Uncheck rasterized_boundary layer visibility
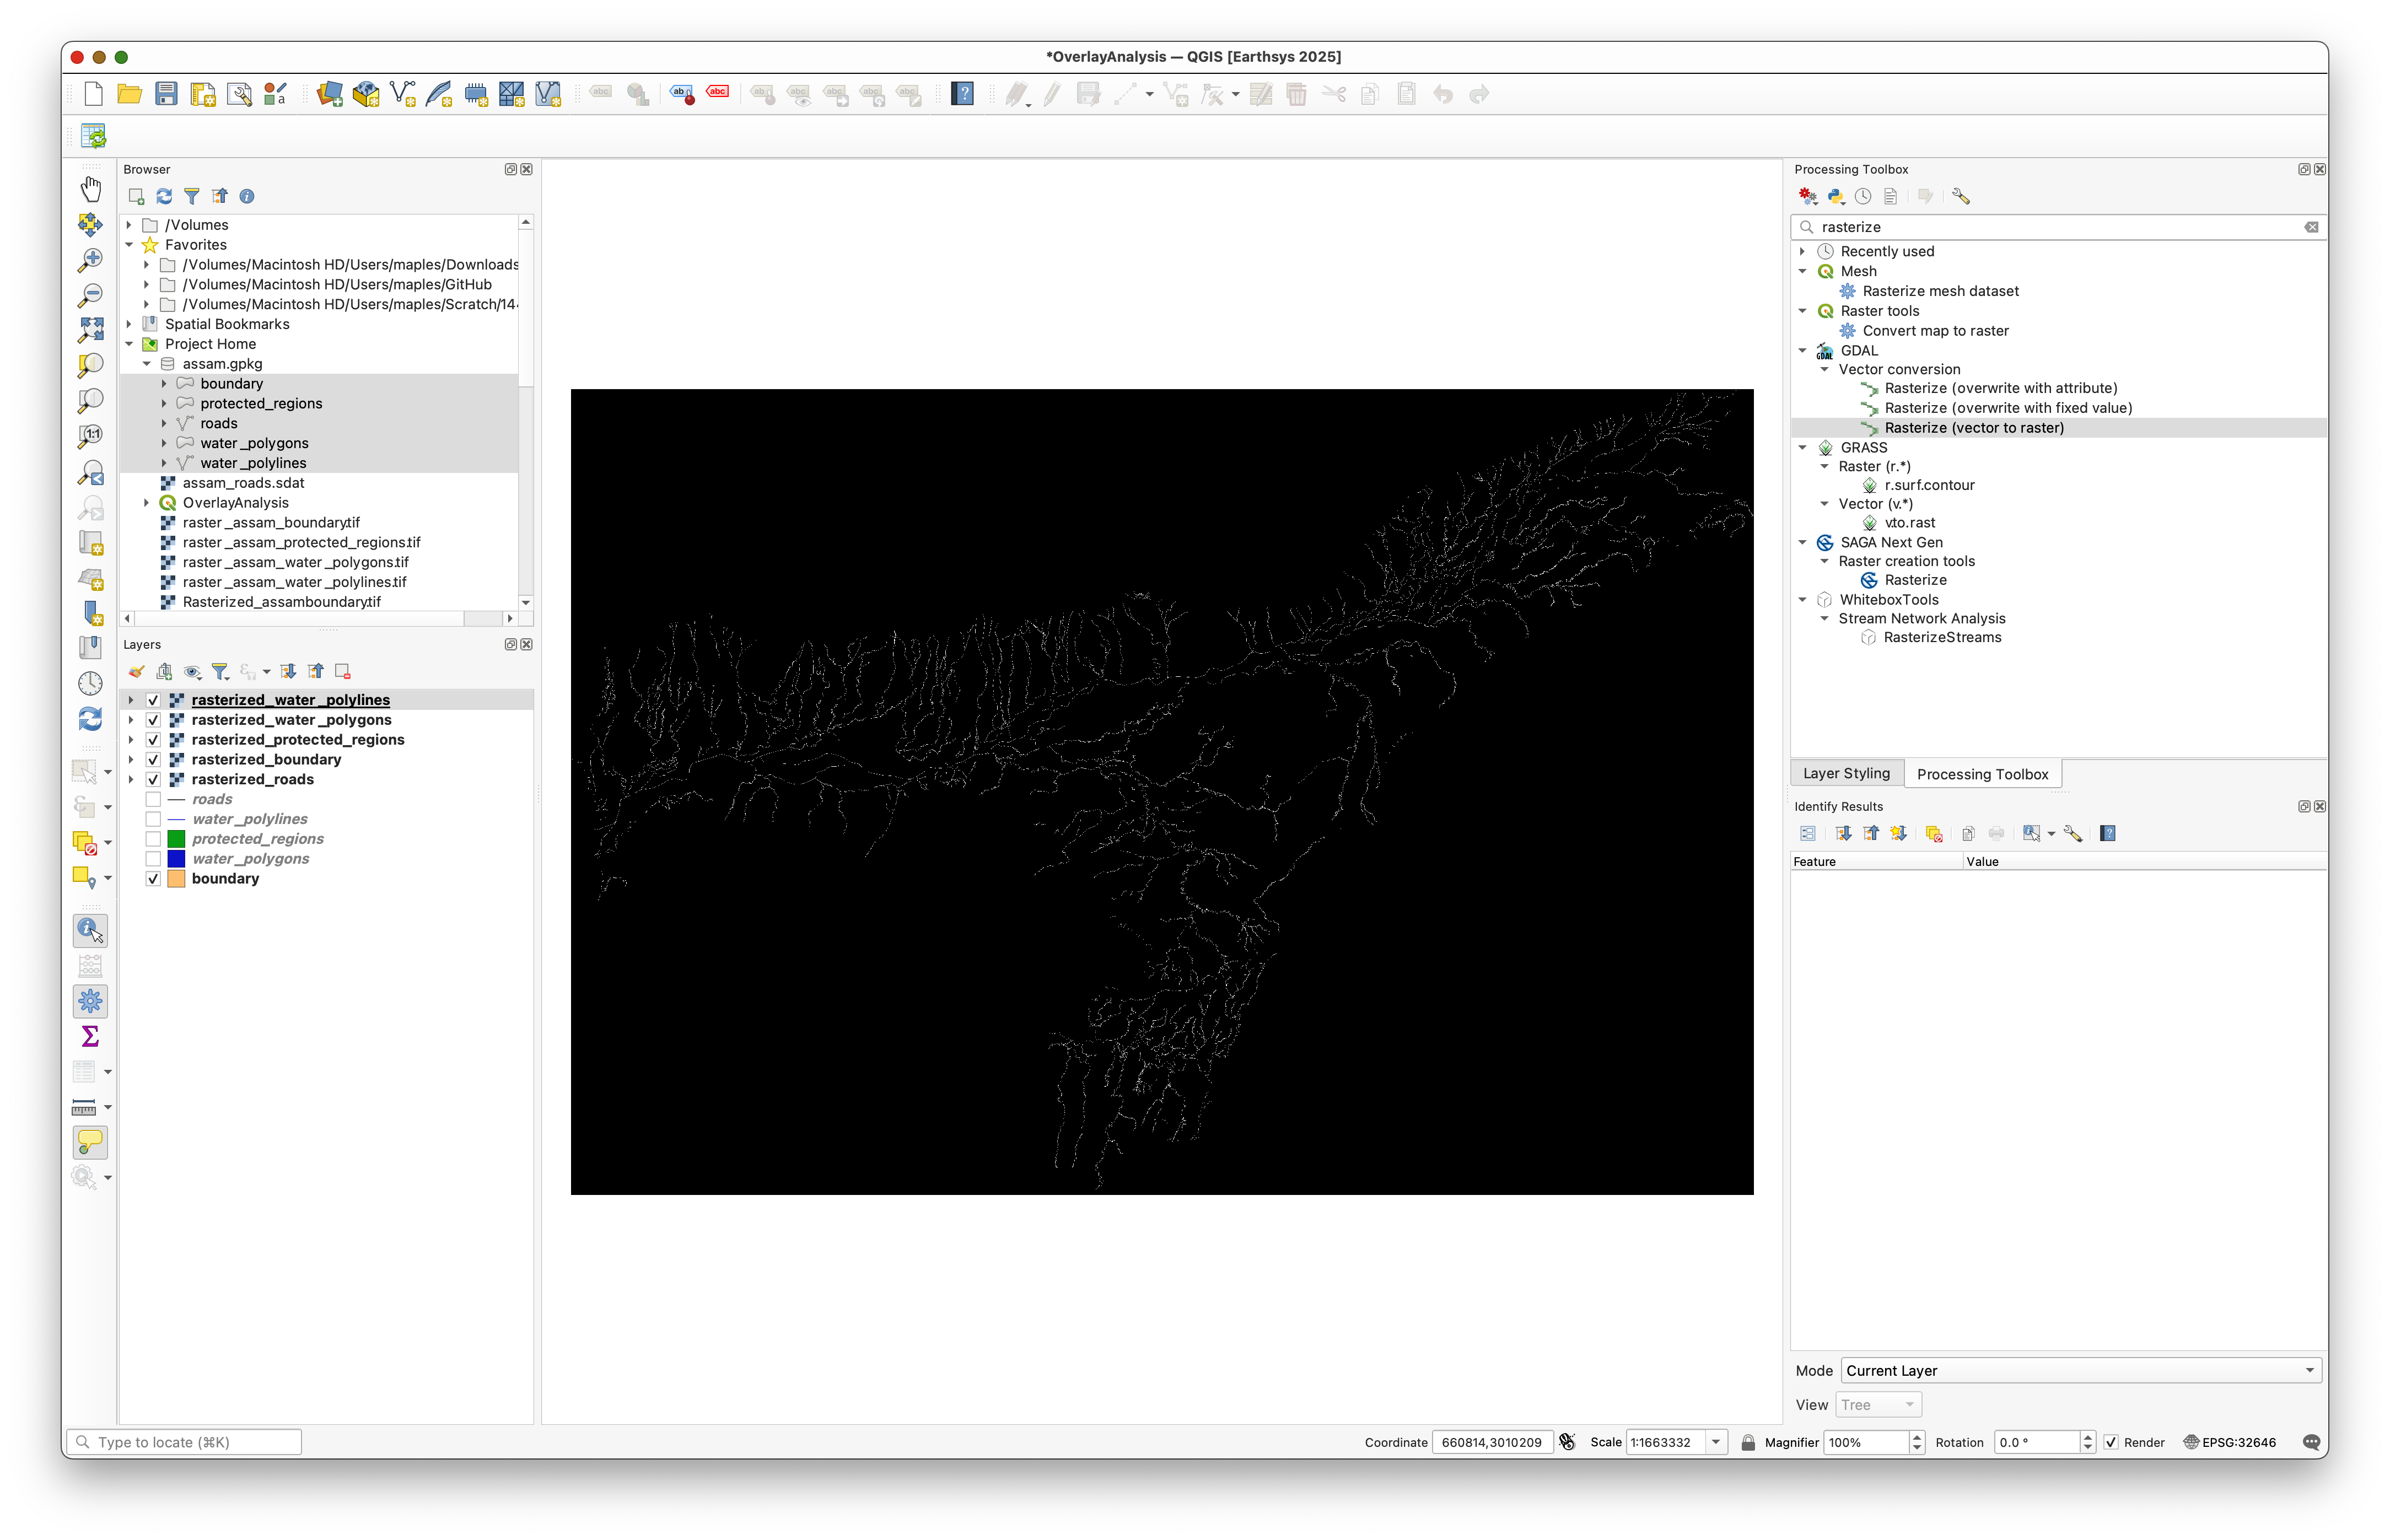 [153, 760]
